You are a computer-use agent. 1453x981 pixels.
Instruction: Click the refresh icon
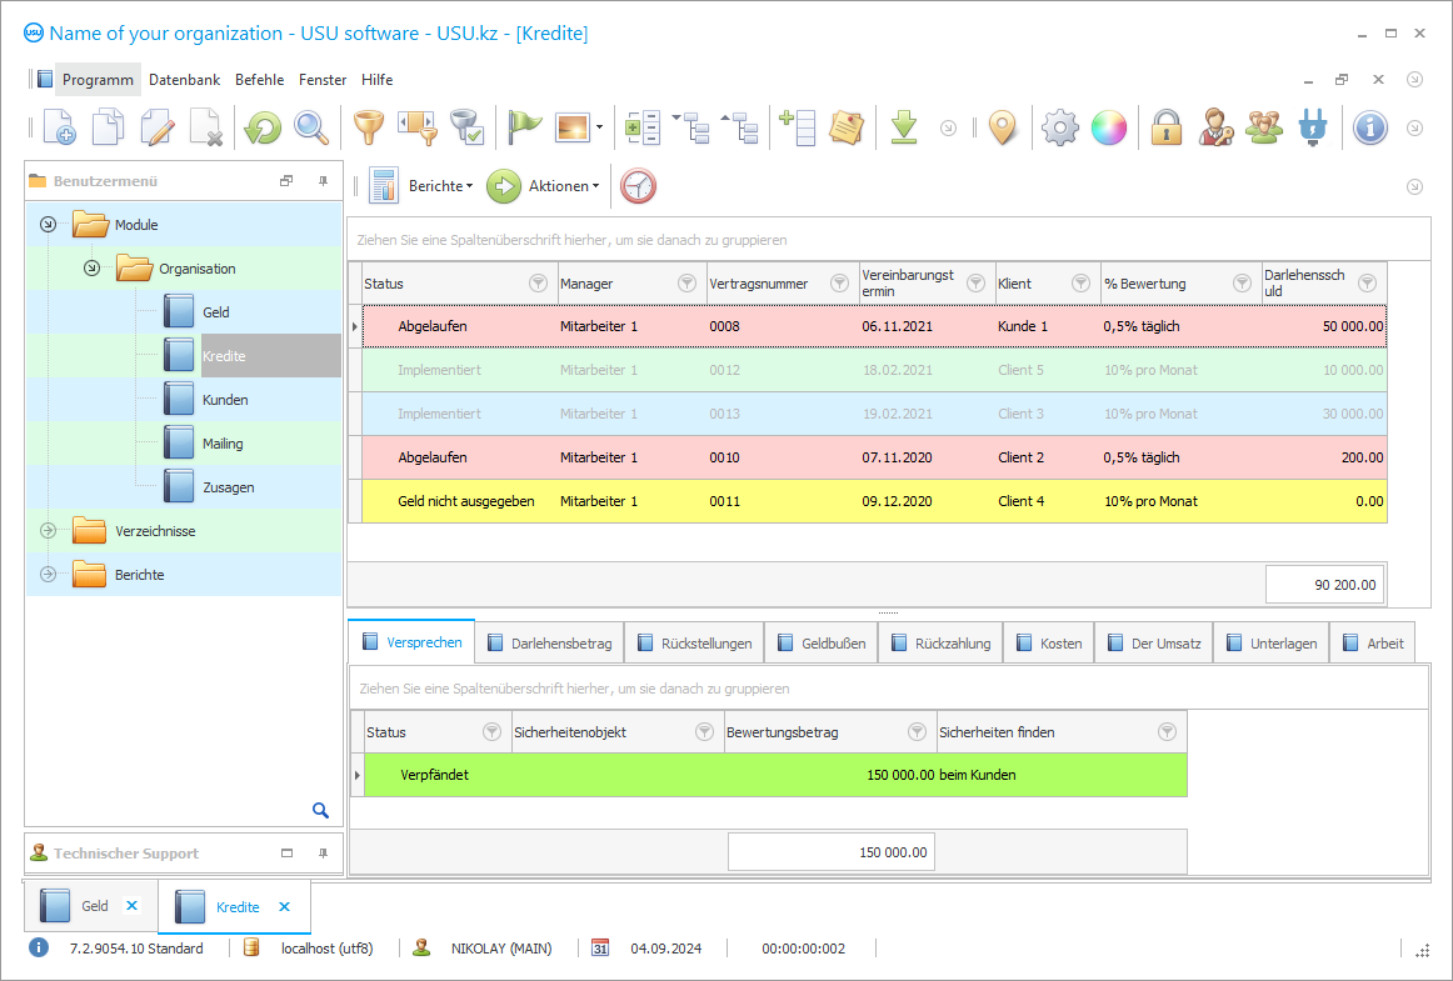point(262,127)
